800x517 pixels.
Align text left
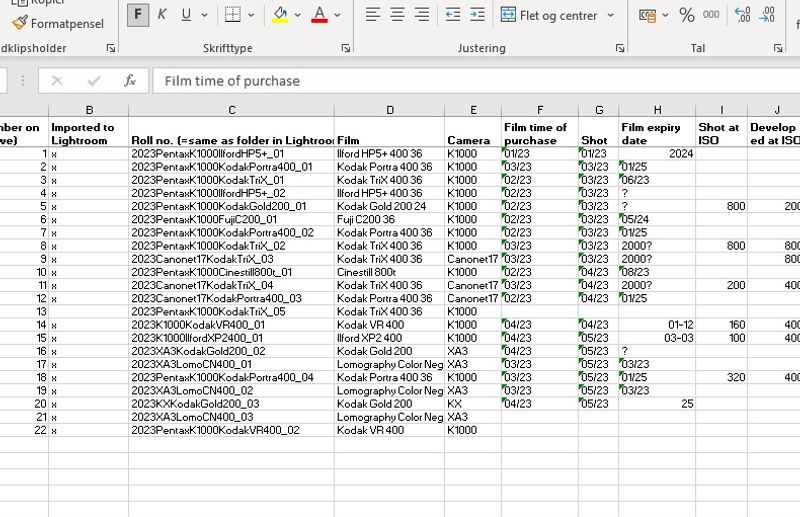click(x=373, y=15)
